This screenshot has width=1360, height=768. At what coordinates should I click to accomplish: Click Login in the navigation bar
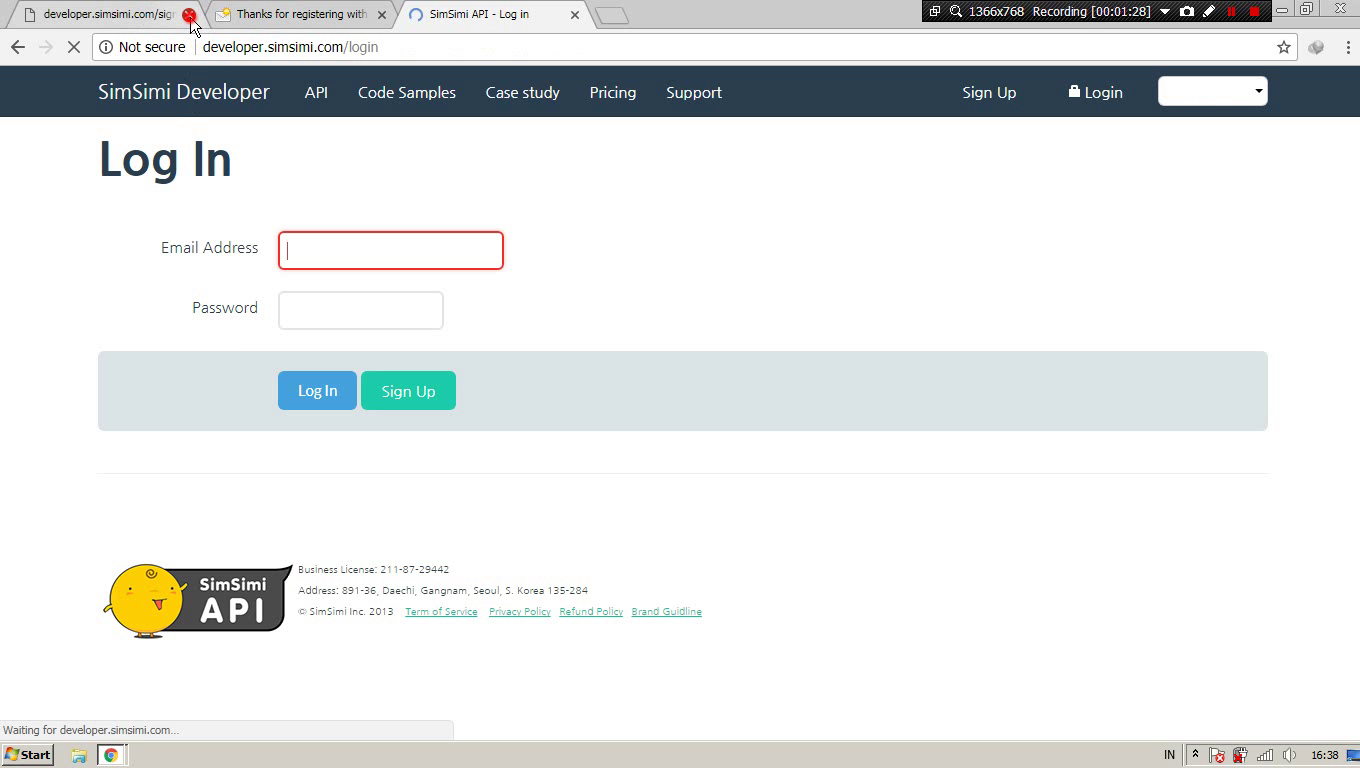pyautogui.click(x=1096, y=92)
